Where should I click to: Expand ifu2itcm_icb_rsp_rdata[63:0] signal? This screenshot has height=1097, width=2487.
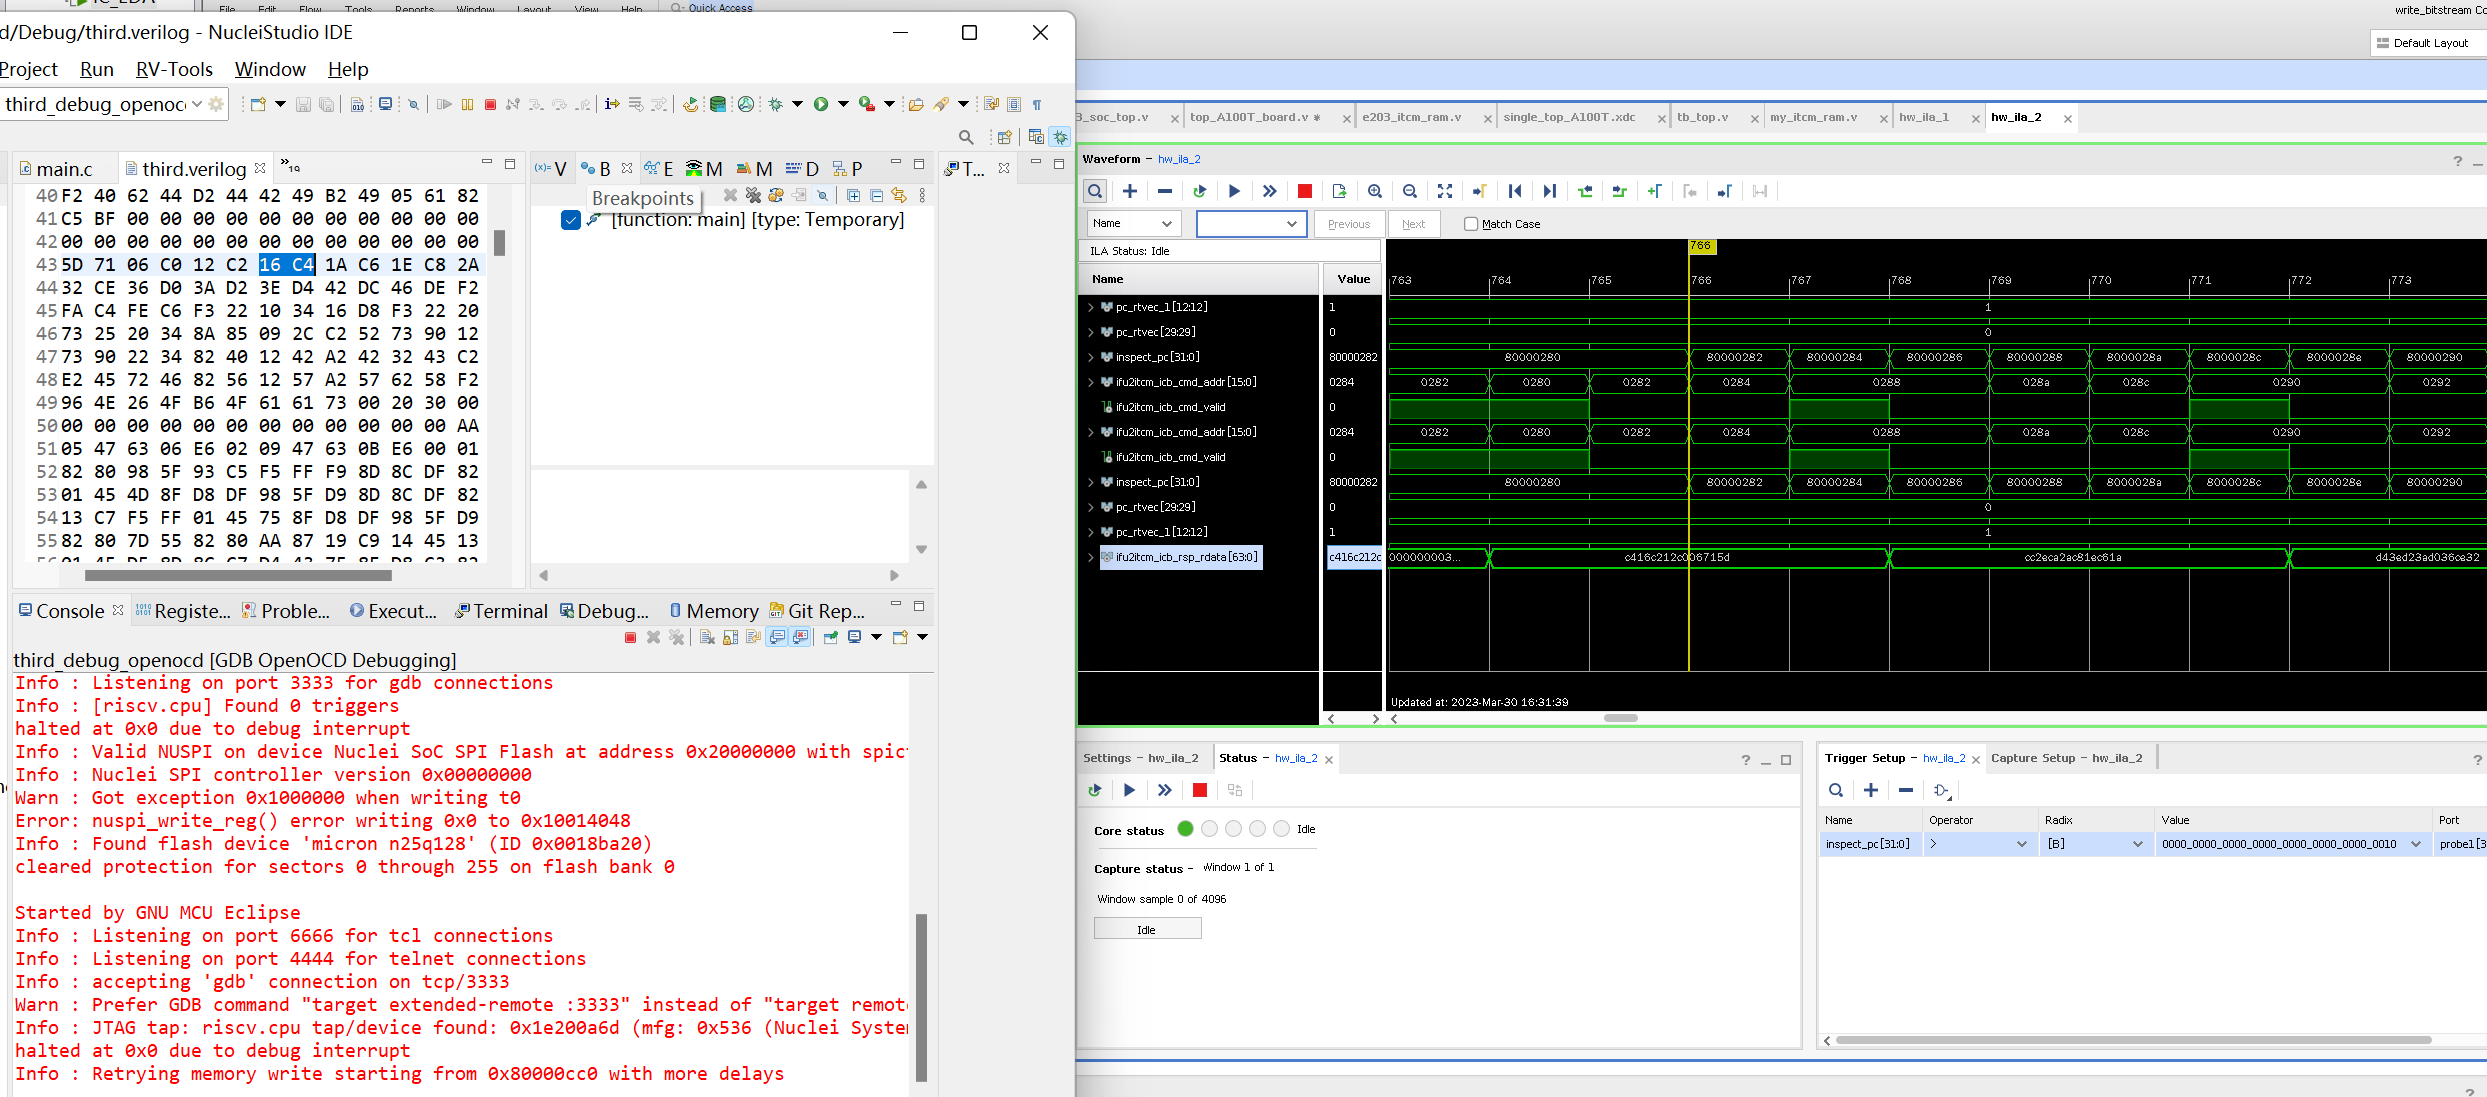1090,557
